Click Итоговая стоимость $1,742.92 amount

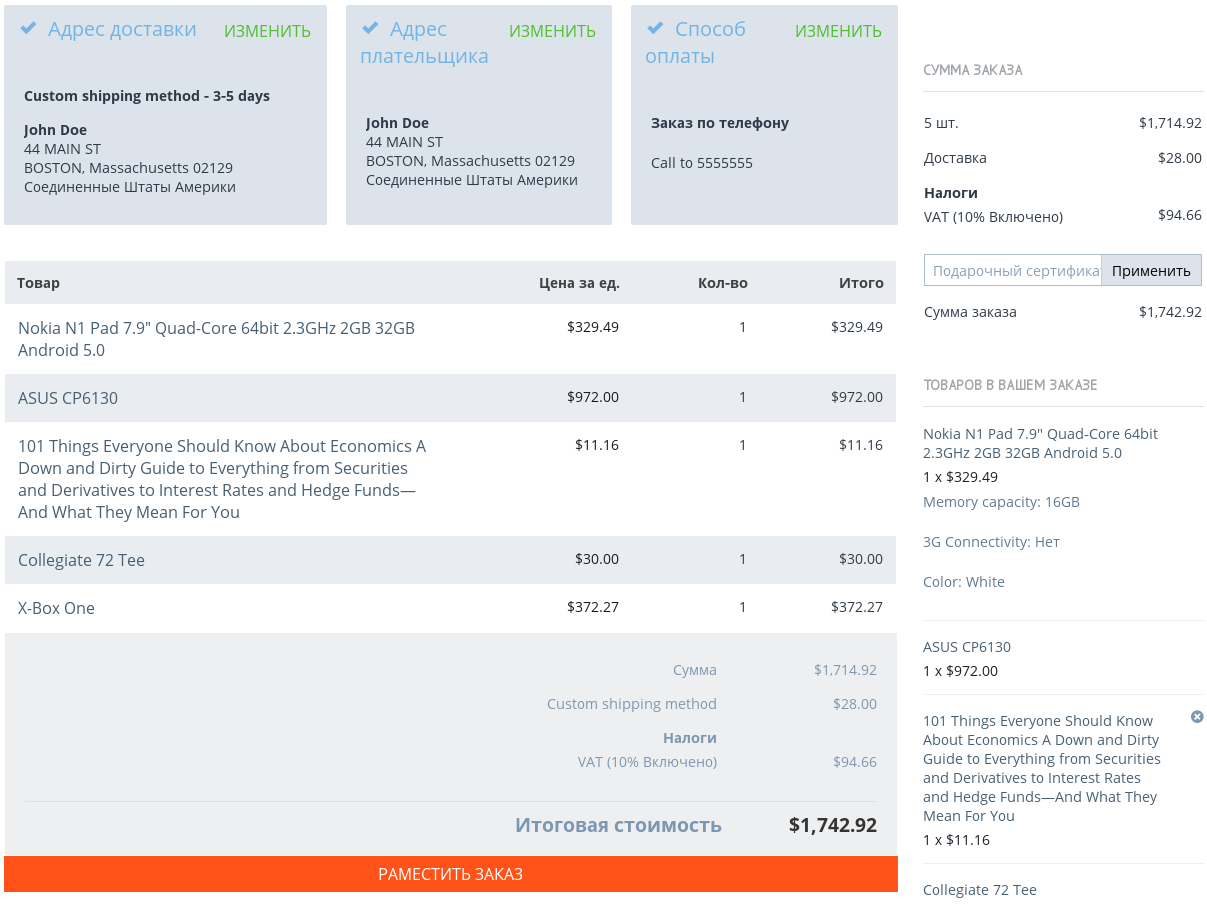[x=833, y=825]
